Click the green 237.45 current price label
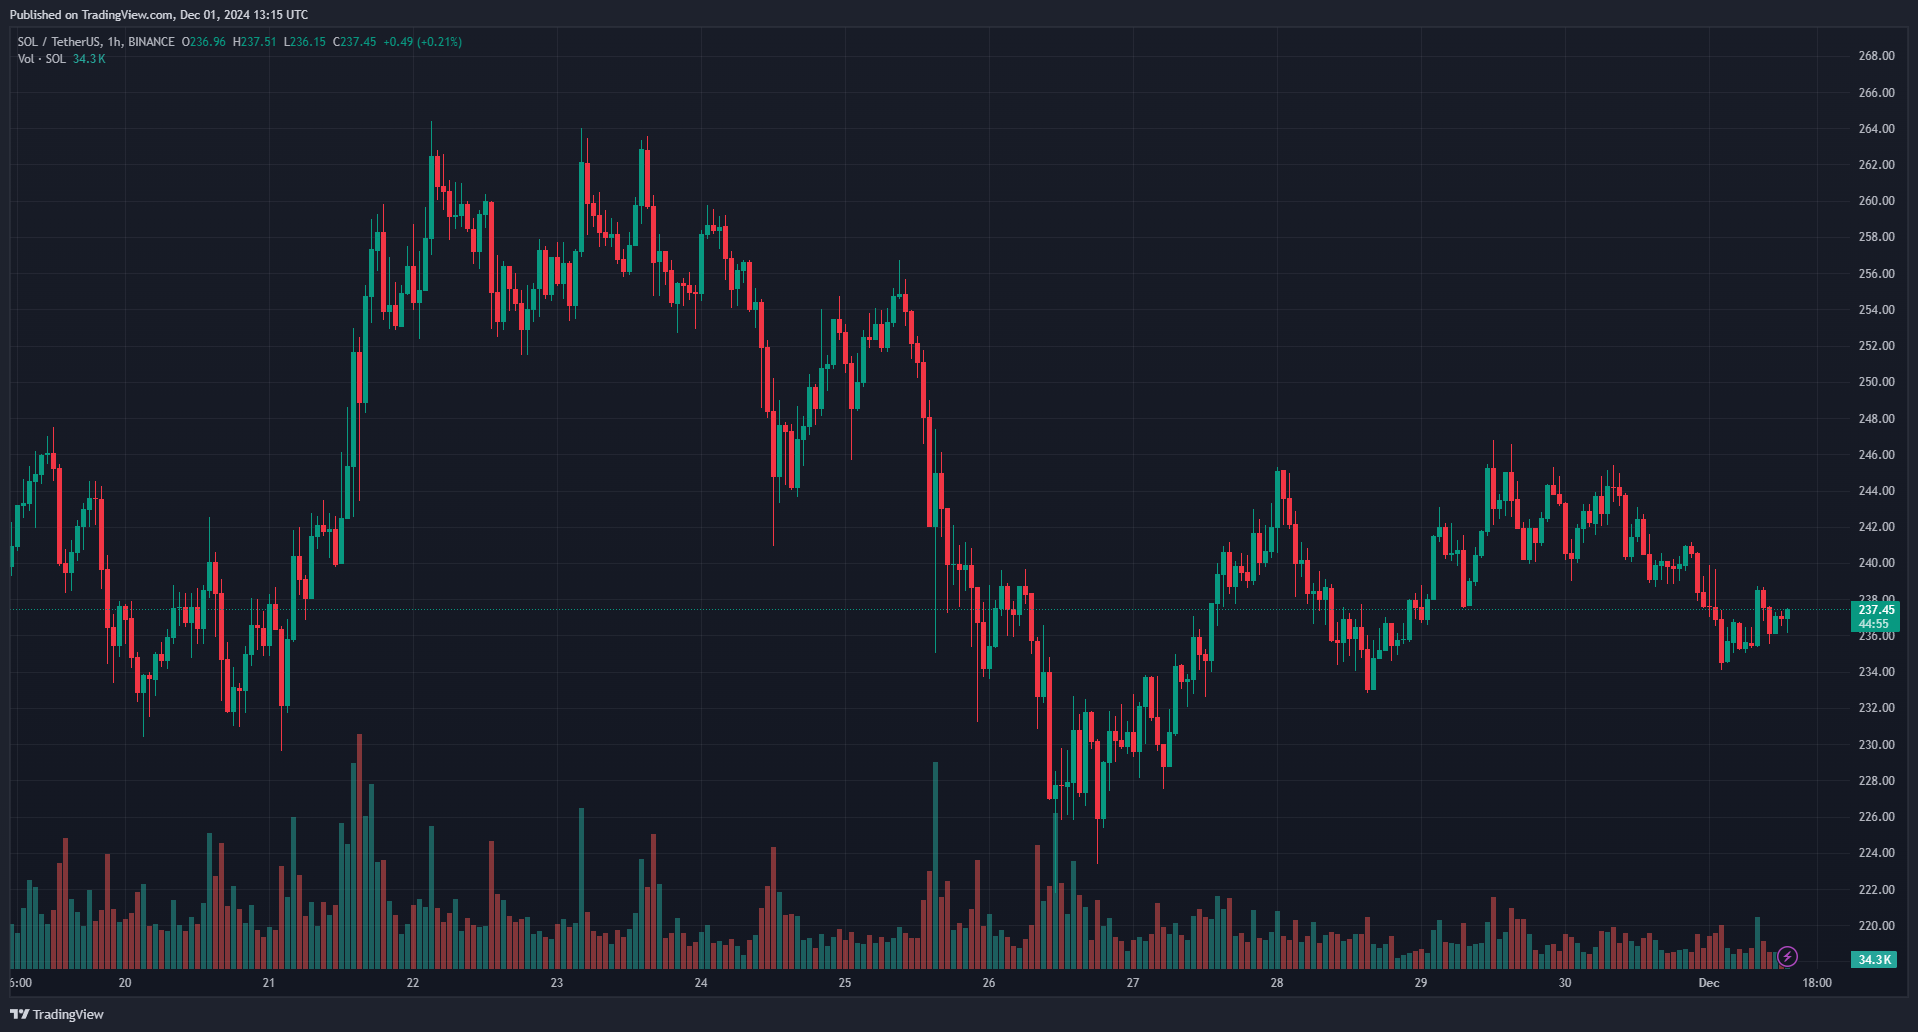 point(1875,610)
